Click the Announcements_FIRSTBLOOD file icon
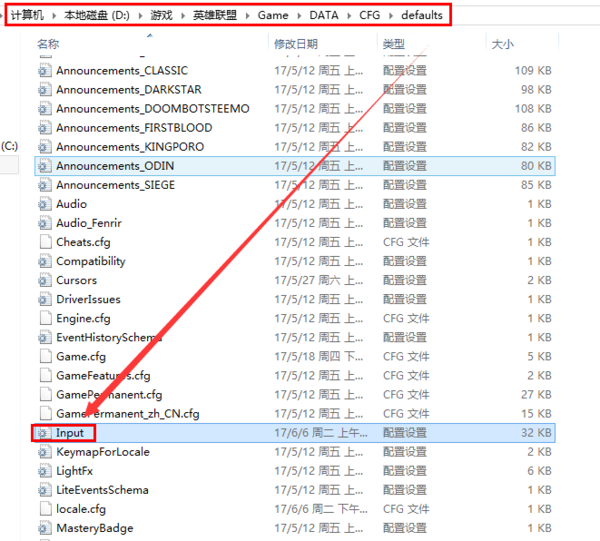 [x=45, y=128]
